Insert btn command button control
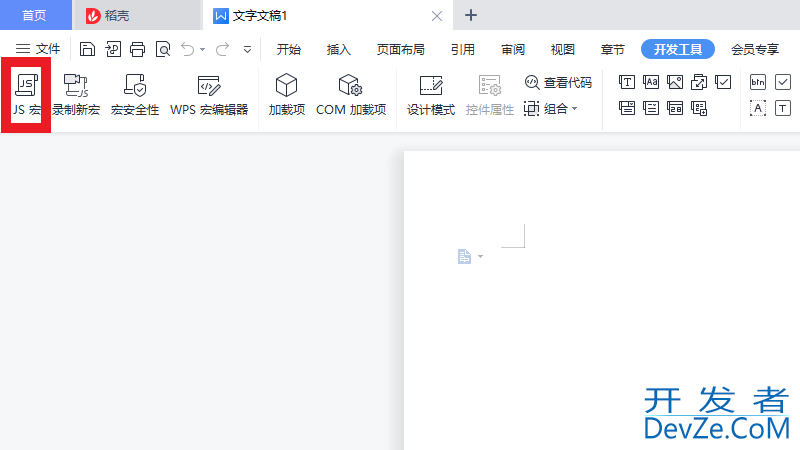The width and height of the screenshot is (800, 450). (758, 82)
